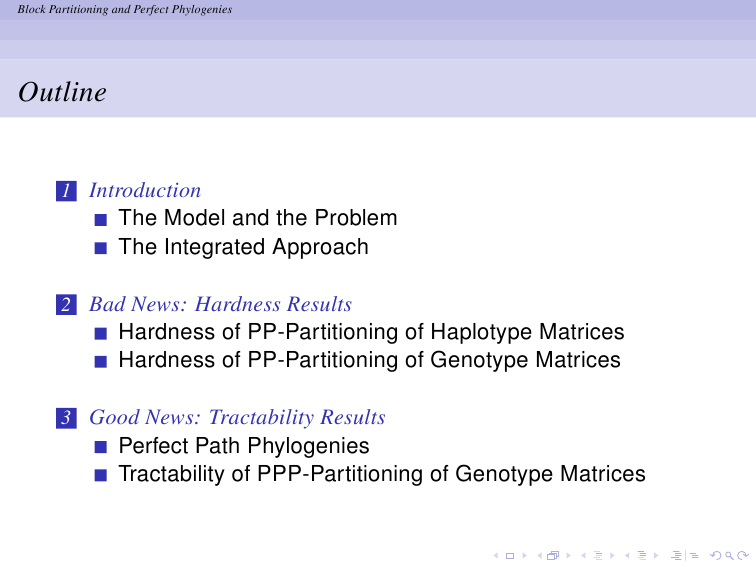Jump to The Model and the Problem
Image resolution: width=756 pixels, height=567 pixels.
[258, 218]
